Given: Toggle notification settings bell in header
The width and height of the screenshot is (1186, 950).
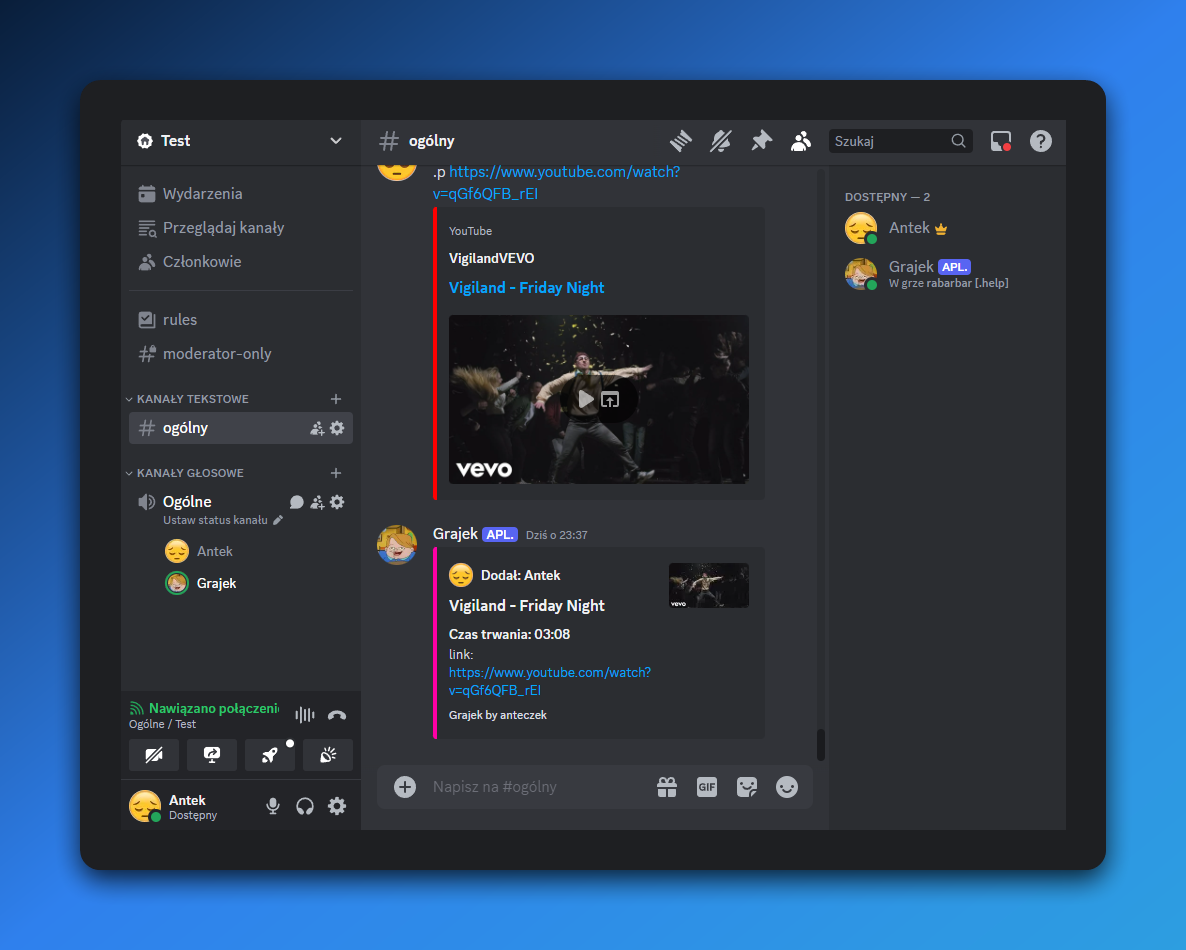Looking at the screenshot, I should [x=721, y=141].
